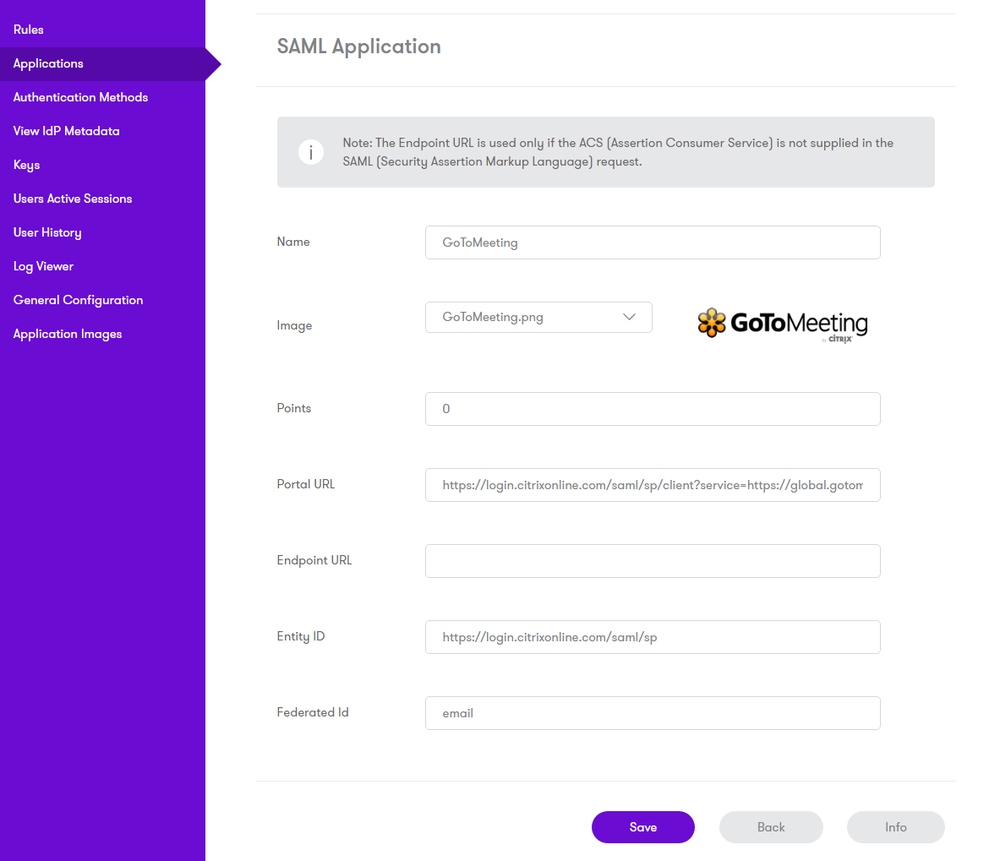Select the Name field containing GoToMeeting
This screenshot has height=861, width=1000.
coord(652,242)
